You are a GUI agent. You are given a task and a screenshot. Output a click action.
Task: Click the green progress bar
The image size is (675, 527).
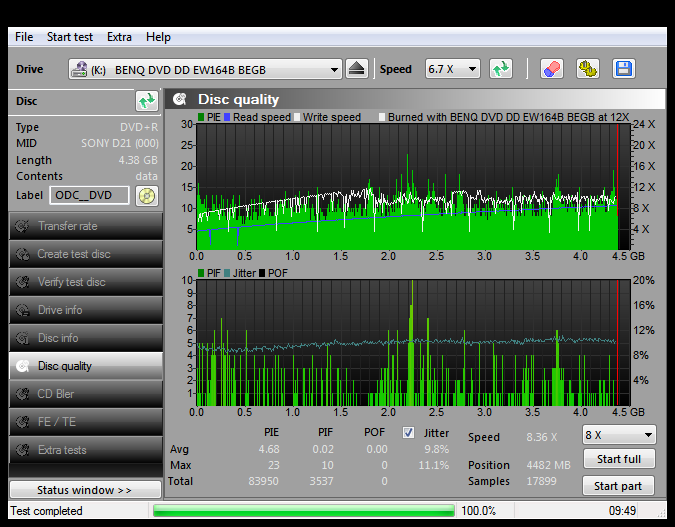coord(304,511)
